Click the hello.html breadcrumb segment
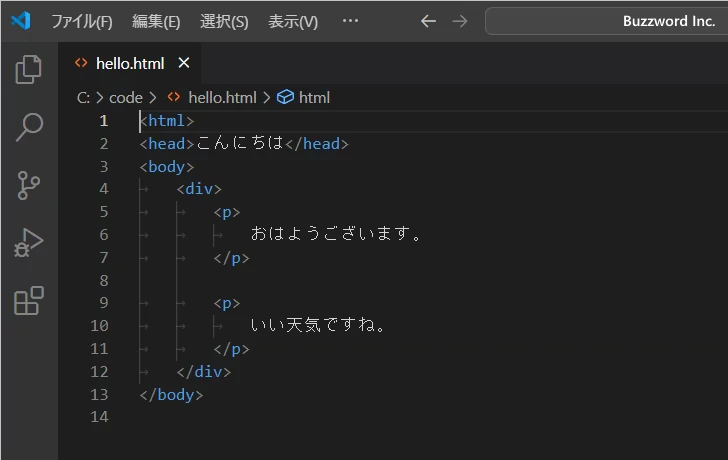Viewport: 728px width, 460px height. 222,97
